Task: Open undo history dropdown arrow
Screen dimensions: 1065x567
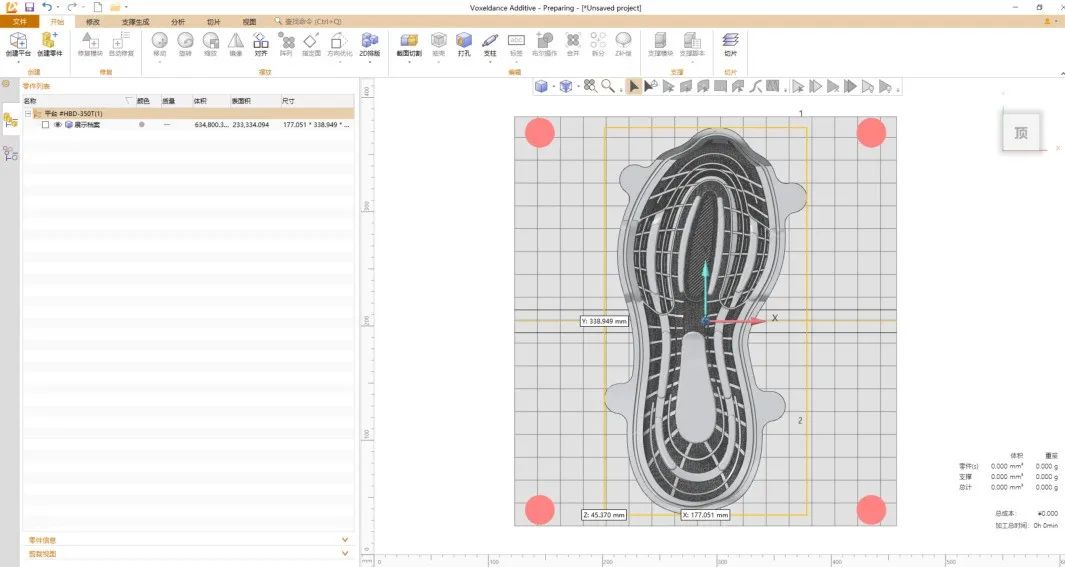Action: pyautogui.click(x=58, y=7)
